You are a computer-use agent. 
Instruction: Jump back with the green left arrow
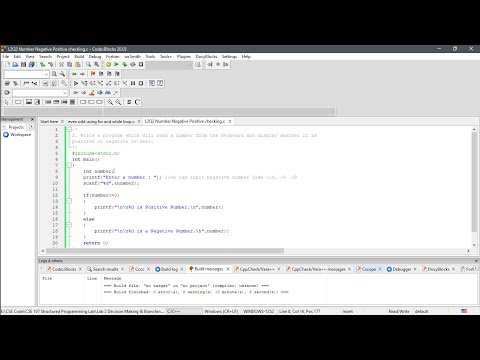(x=74, y=74)
